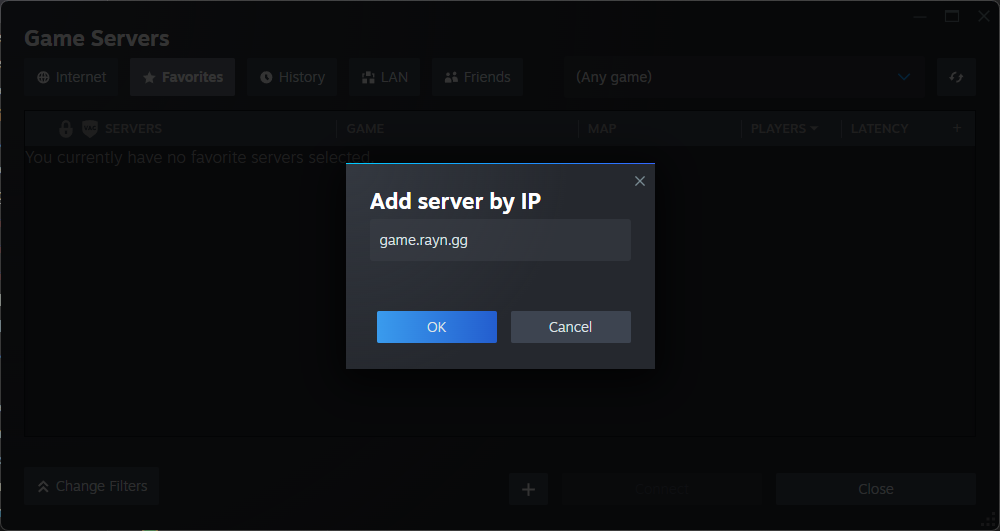Close the Game Servers window via Close button

point(876,490)
